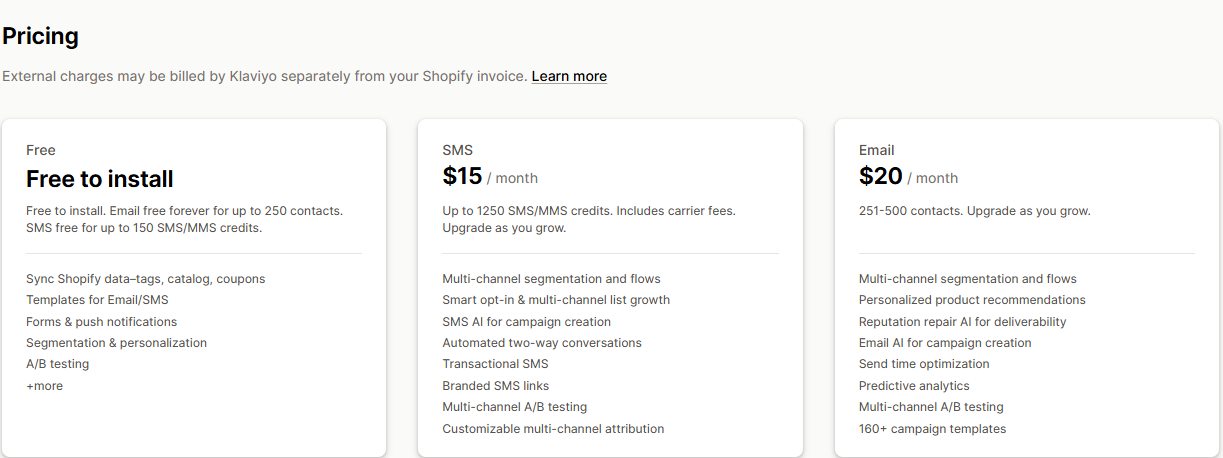Expand the +more features in Free plan
Image resolution: width=1223 pixels, height=458 pixels.
[x=44, y=386]
